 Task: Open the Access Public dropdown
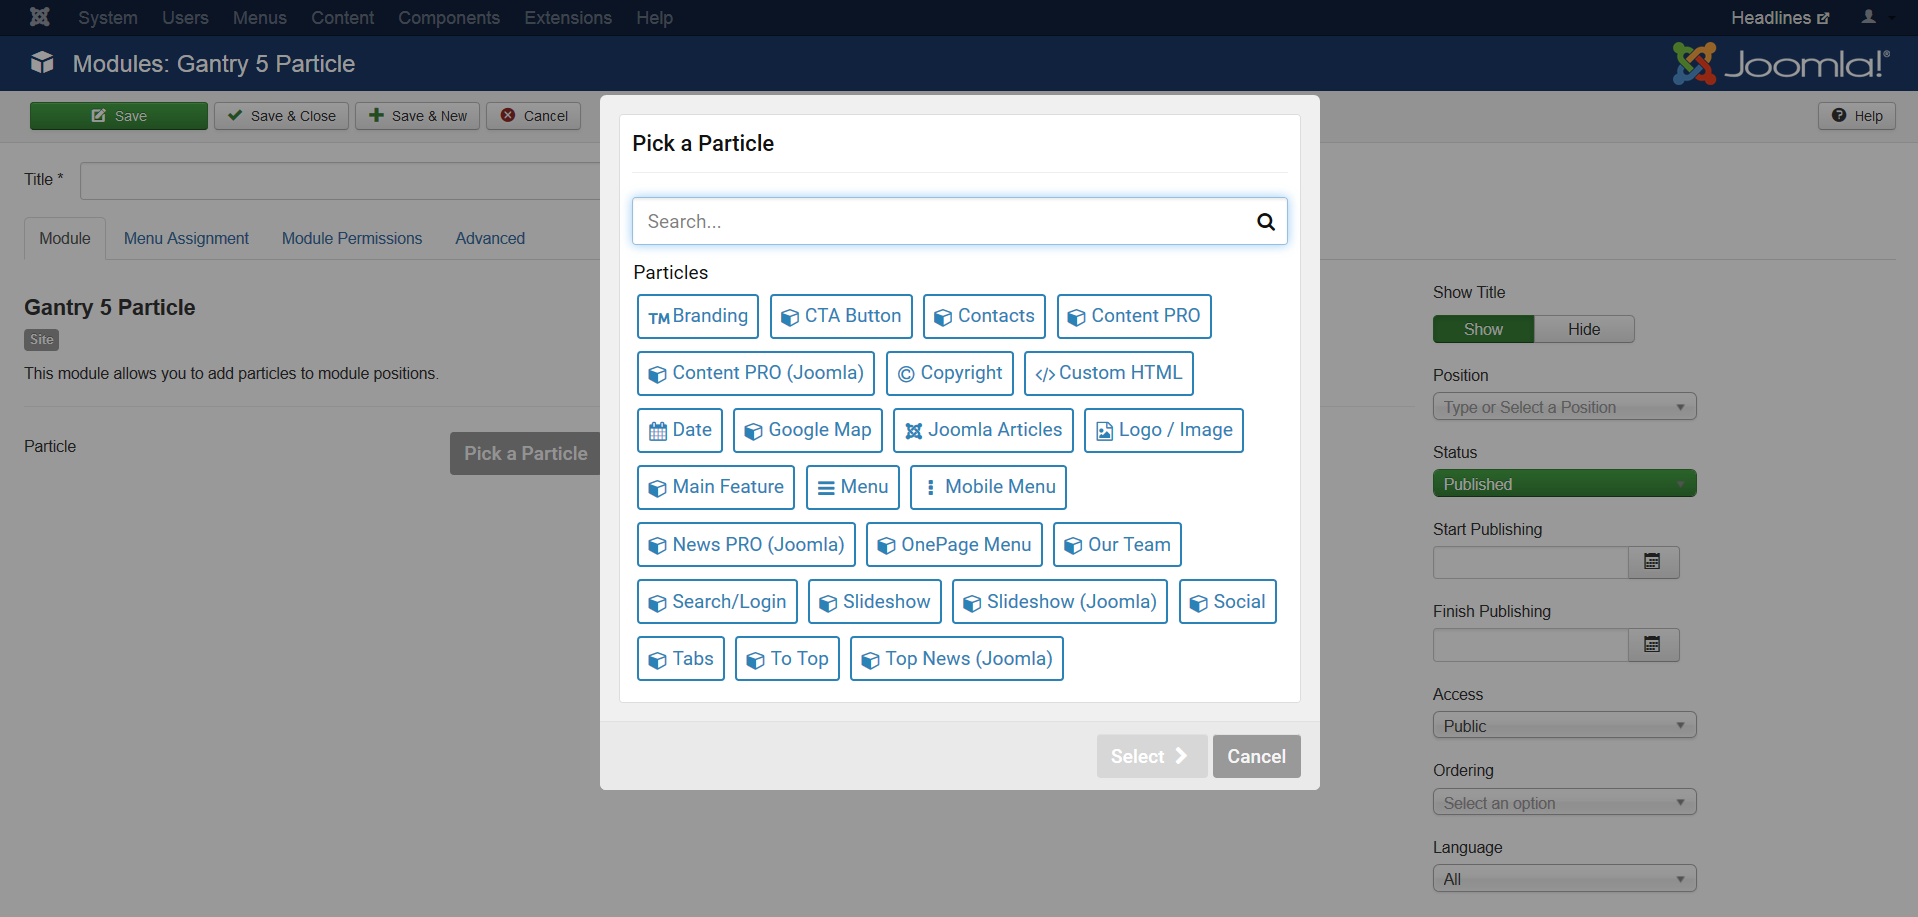1565,726
